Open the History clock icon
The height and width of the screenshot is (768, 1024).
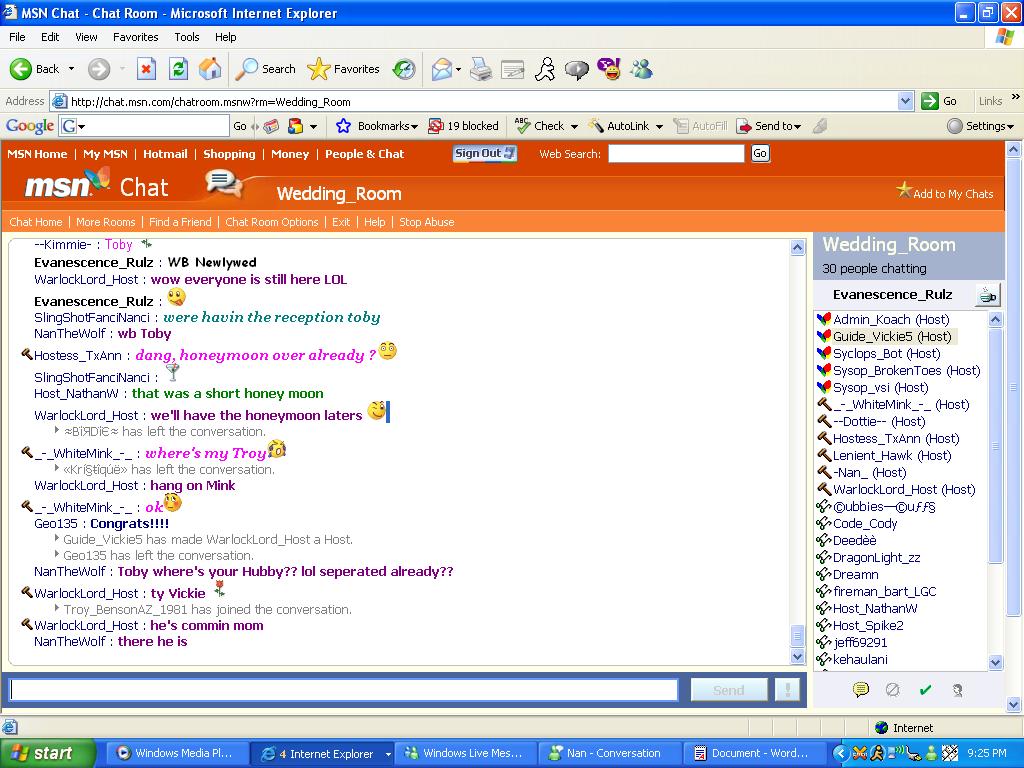click(x=404, y=69)
